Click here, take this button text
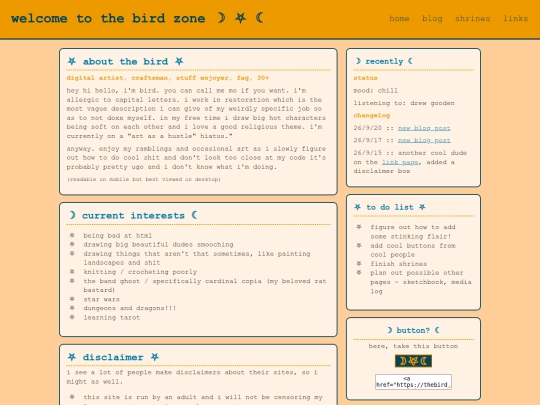 pos(413,346)
